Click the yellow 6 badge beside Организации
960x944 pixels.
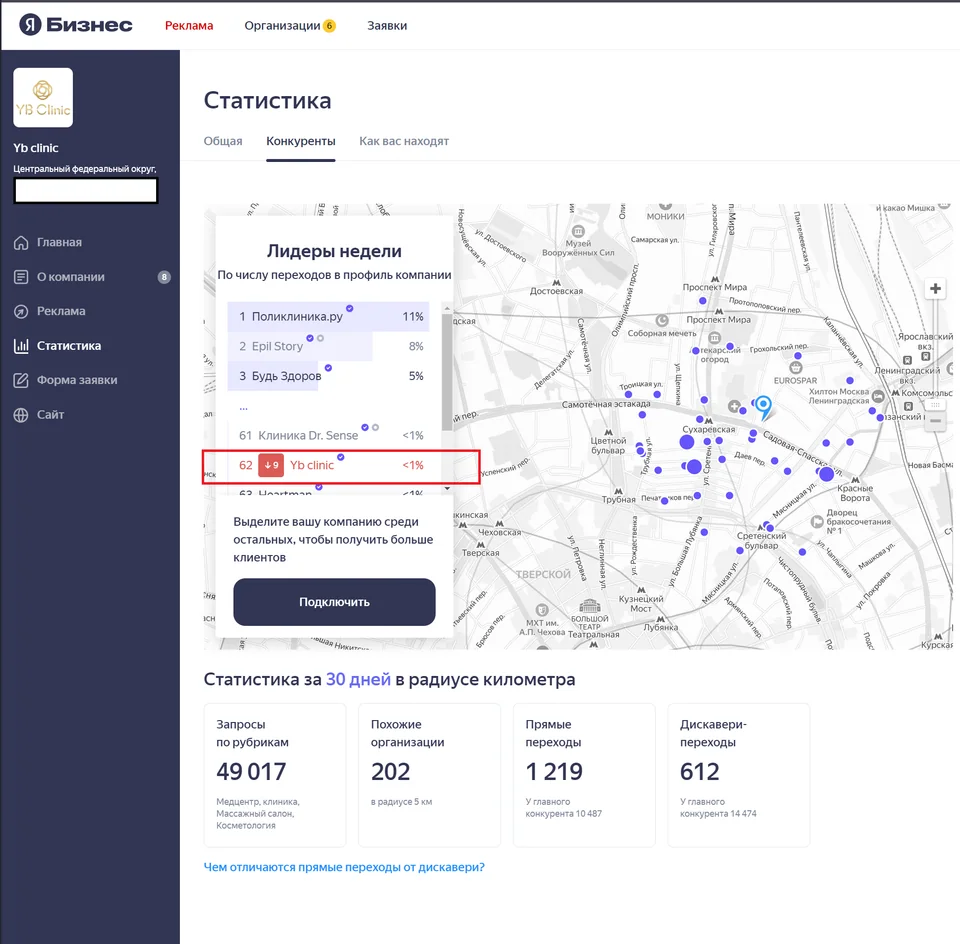point(329,26)
